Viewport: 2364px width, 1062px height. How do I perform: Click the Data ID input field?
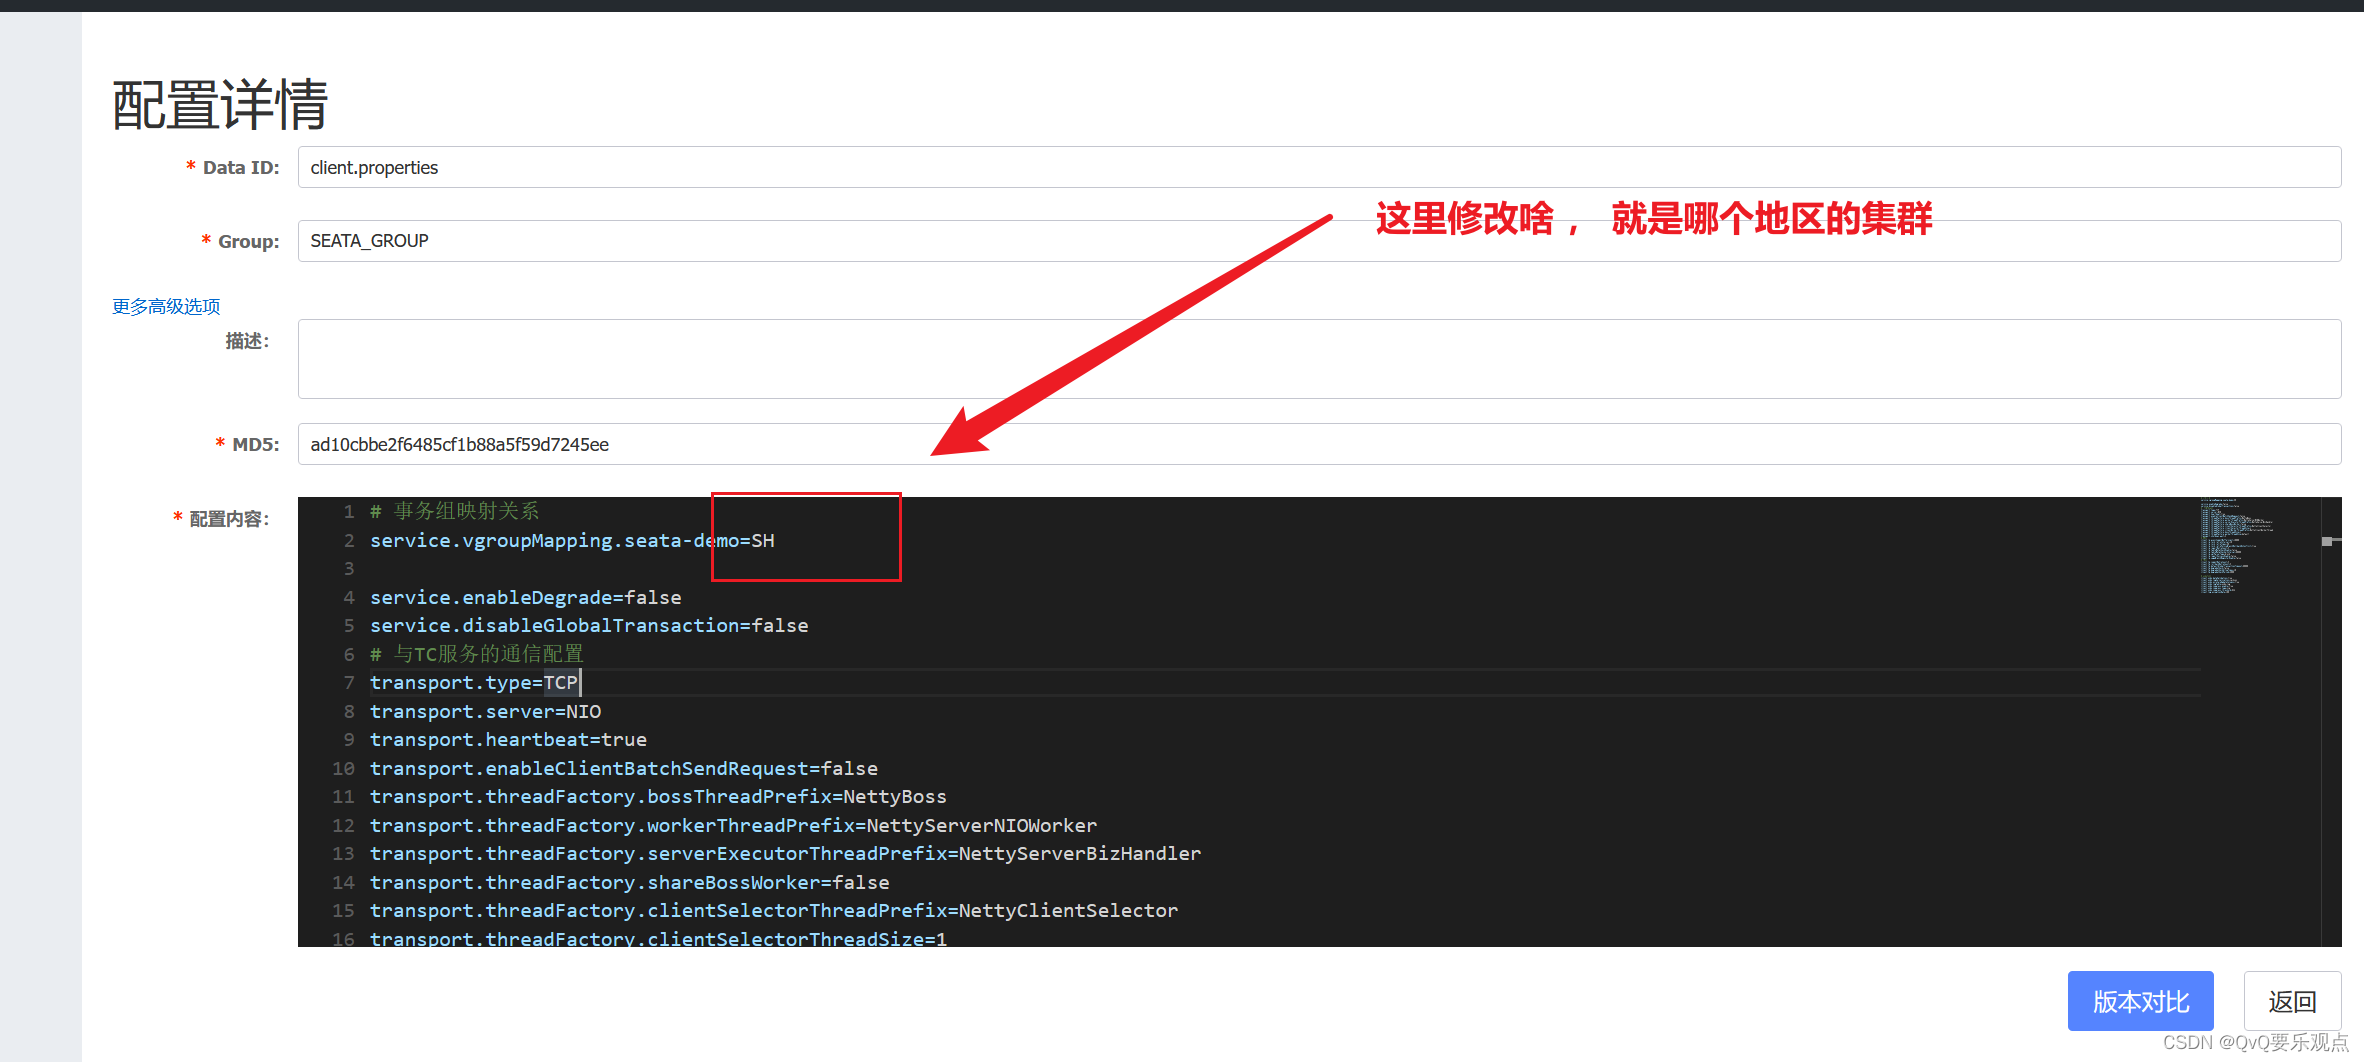1319,167
